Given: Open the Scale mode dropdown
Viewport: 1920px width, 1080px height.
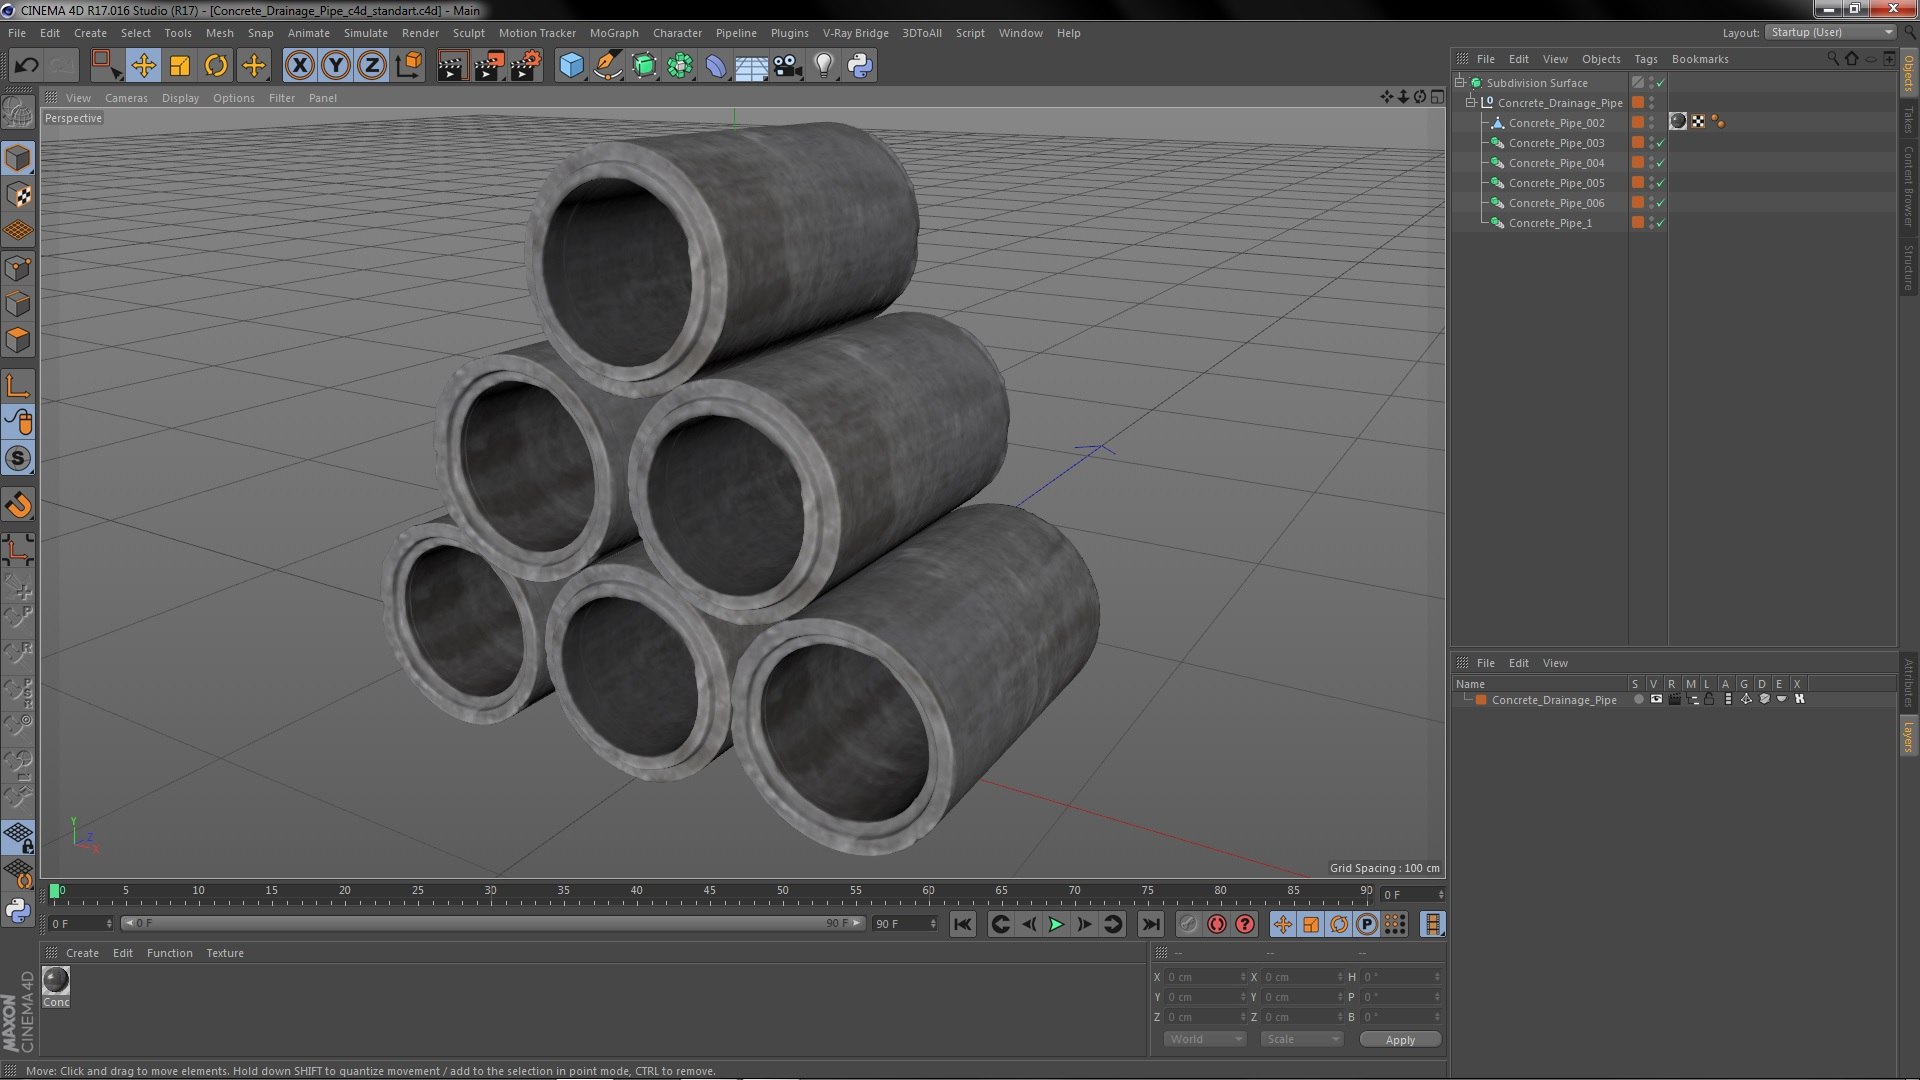Looking at the screenshot, I should coord(1301,1040).
